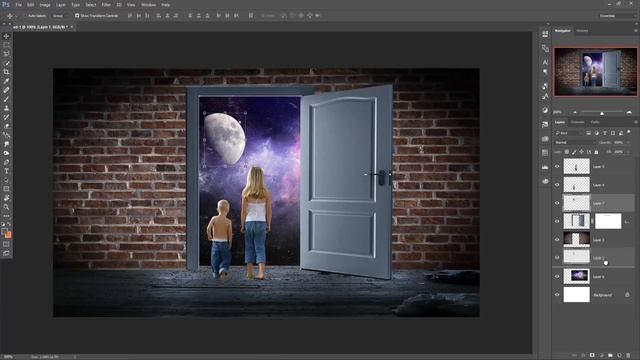
Task: Click the quick mask mode icon
Action: click(x=6, y=244)
